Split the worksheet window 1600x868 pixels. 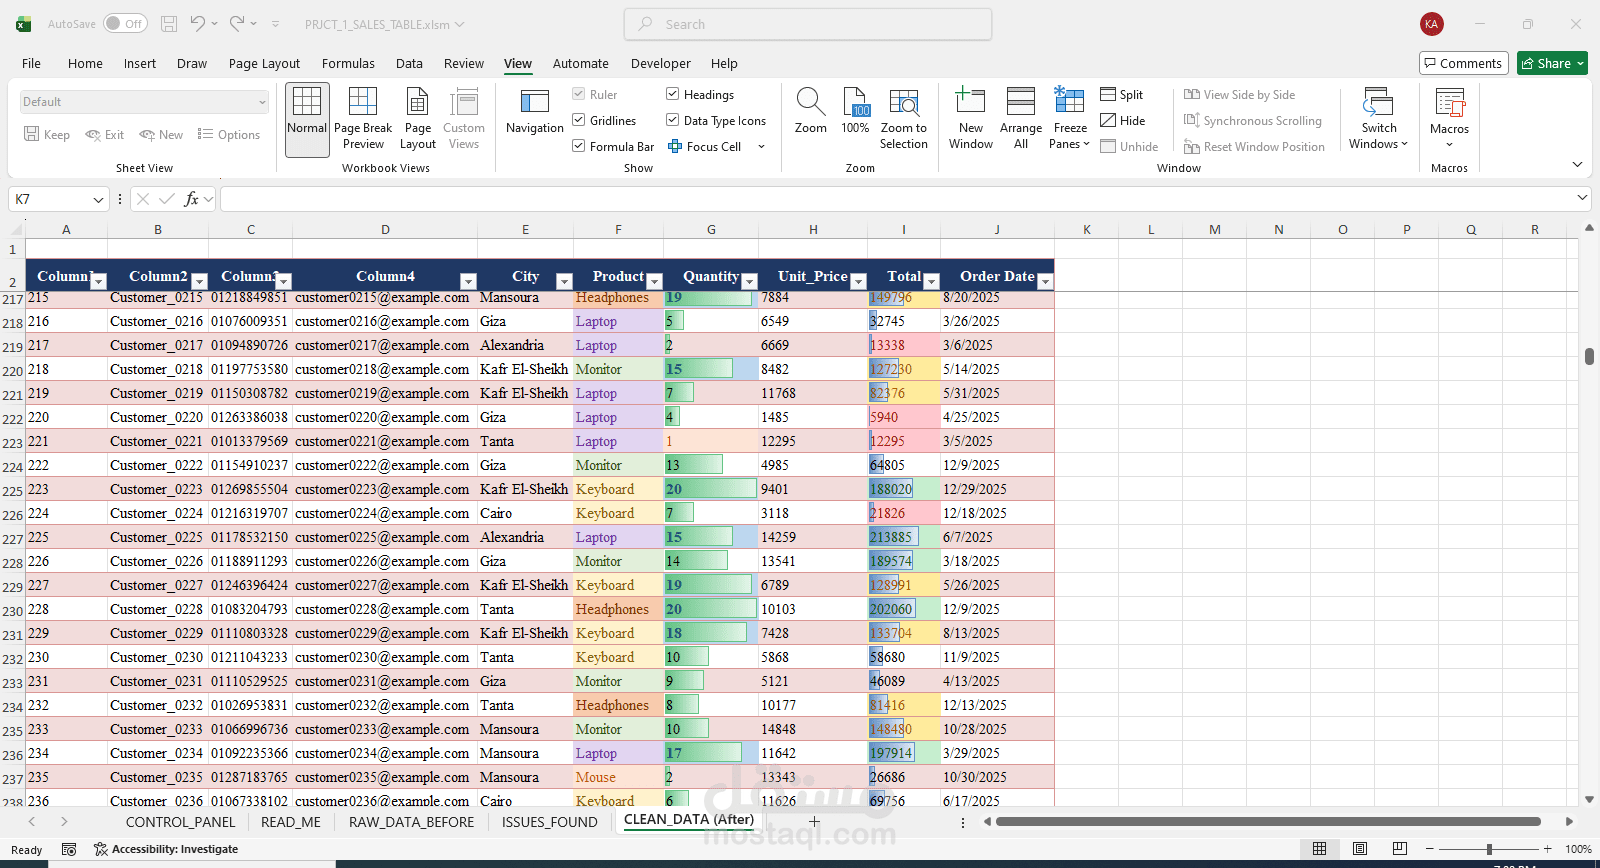[x=1122, y=95]
